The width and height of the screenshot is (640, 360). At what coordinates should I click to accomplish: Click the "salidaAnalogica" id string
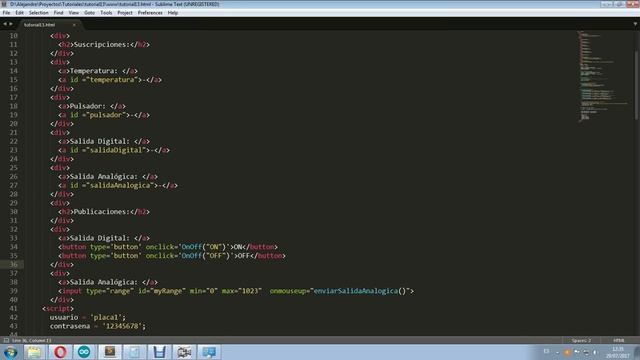(120, 185)
